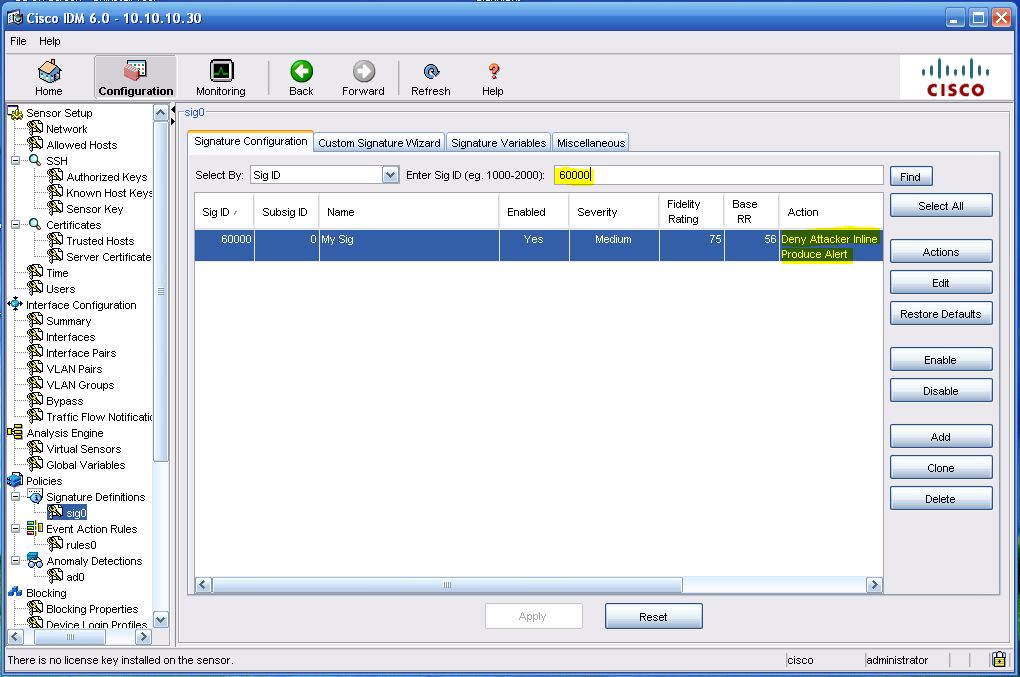
Task: Select Network icon in Sensor Setup
Action: 35,128
